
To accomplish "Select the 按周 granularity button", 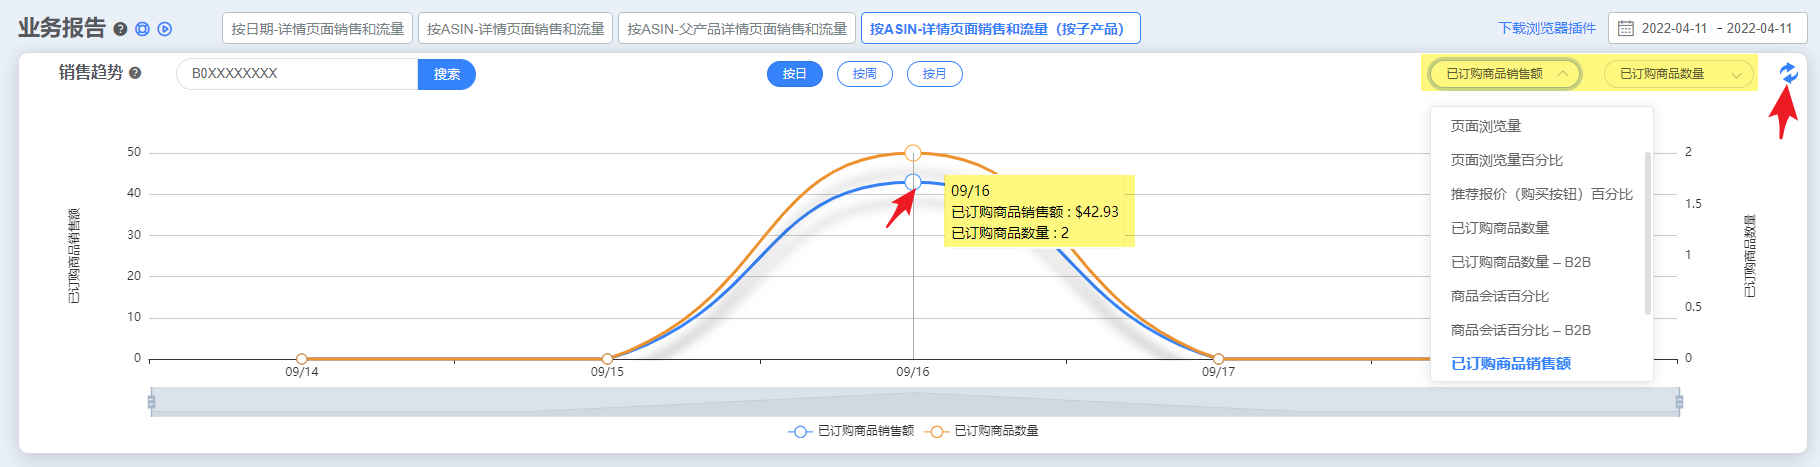I will click(x=865, y=74).
